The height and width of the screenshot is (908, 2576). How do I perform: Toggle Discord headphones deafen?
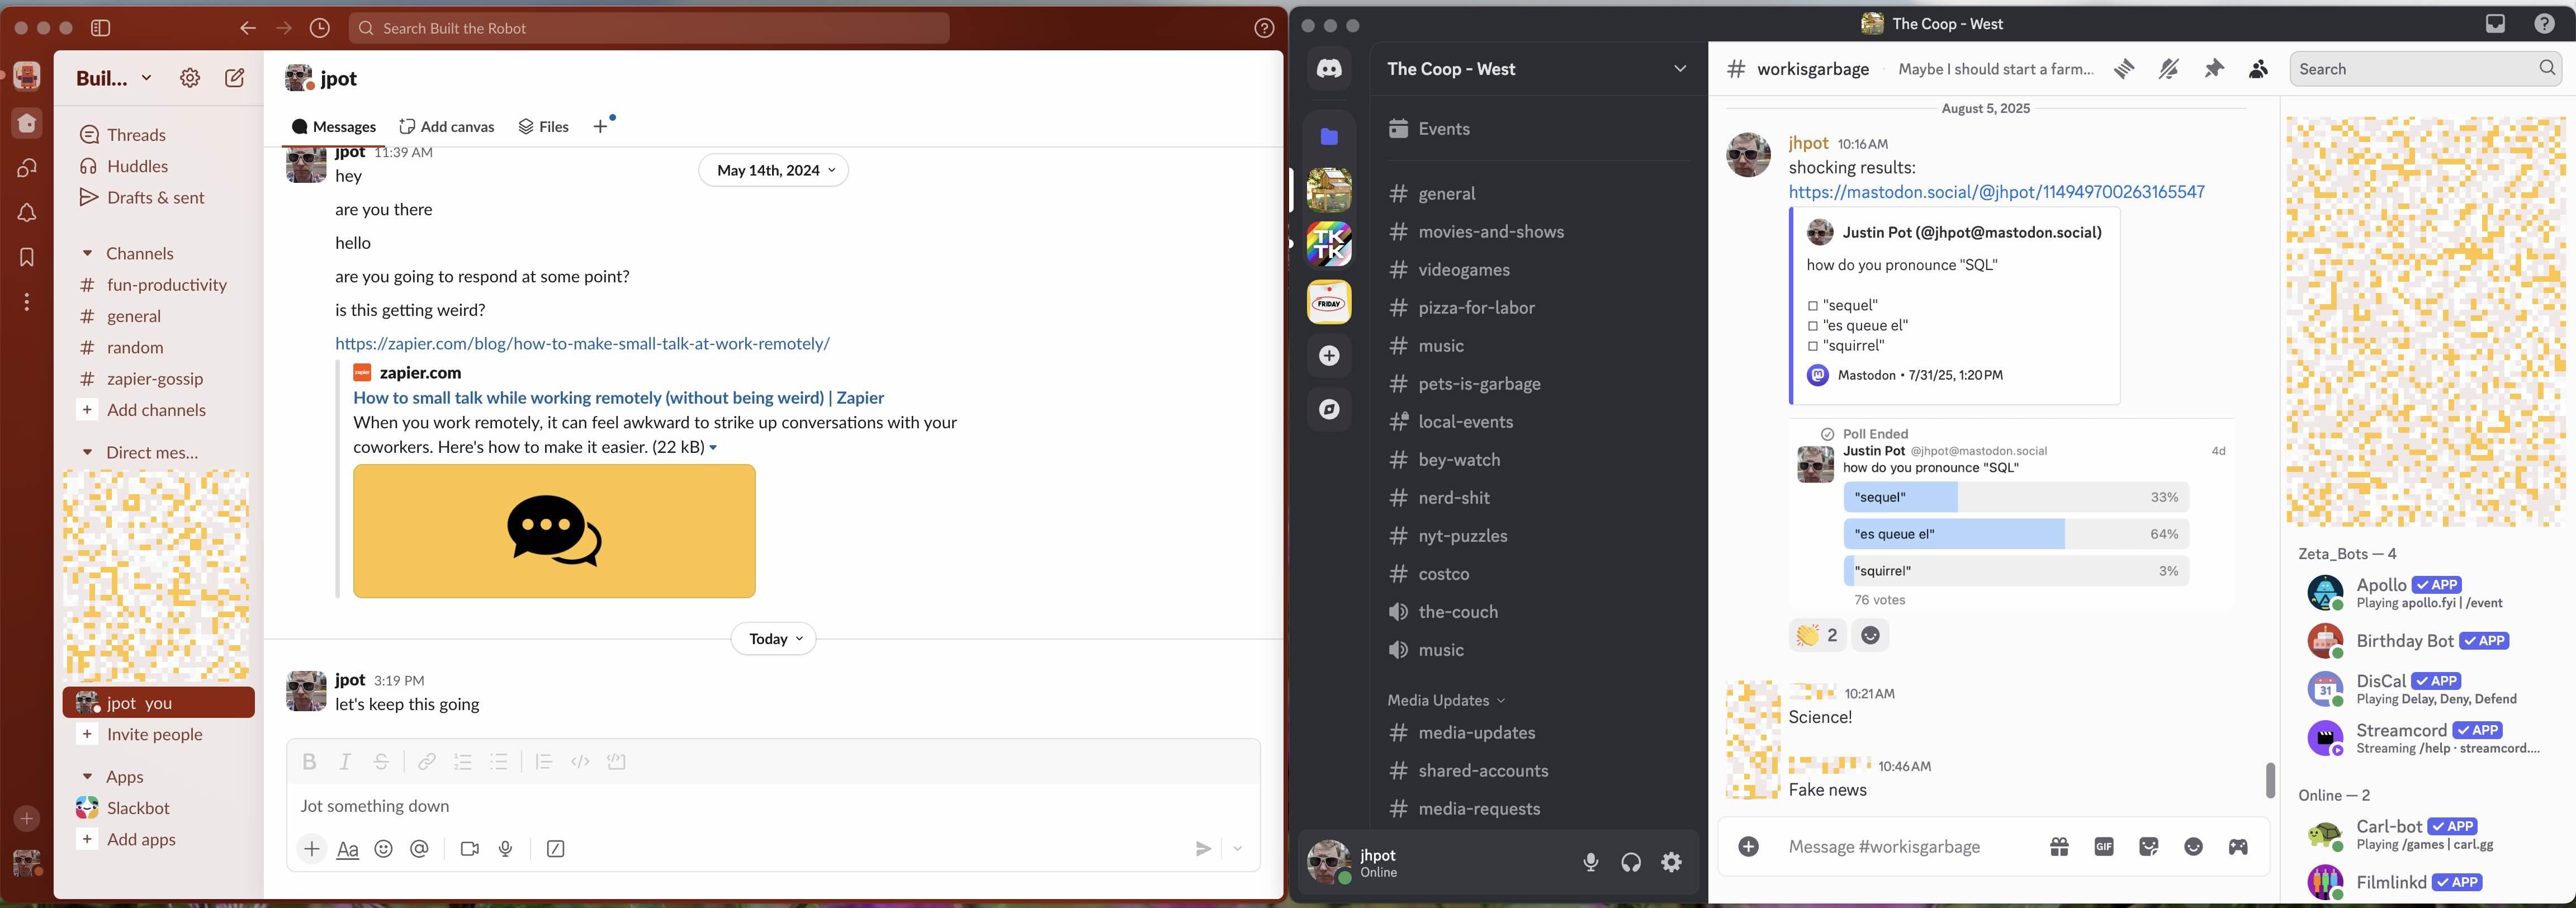(1631, 862)
